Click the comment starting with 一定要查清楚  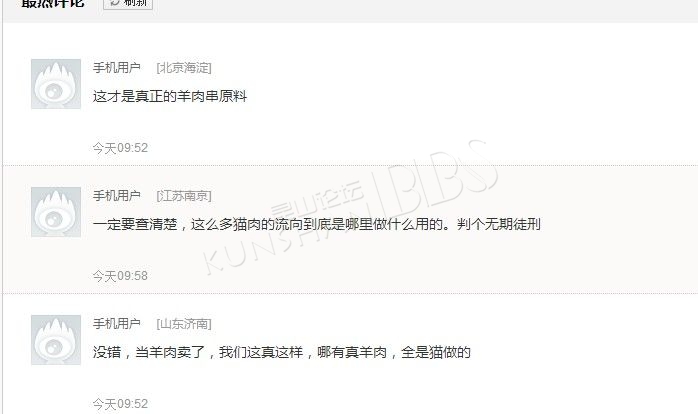317,224
